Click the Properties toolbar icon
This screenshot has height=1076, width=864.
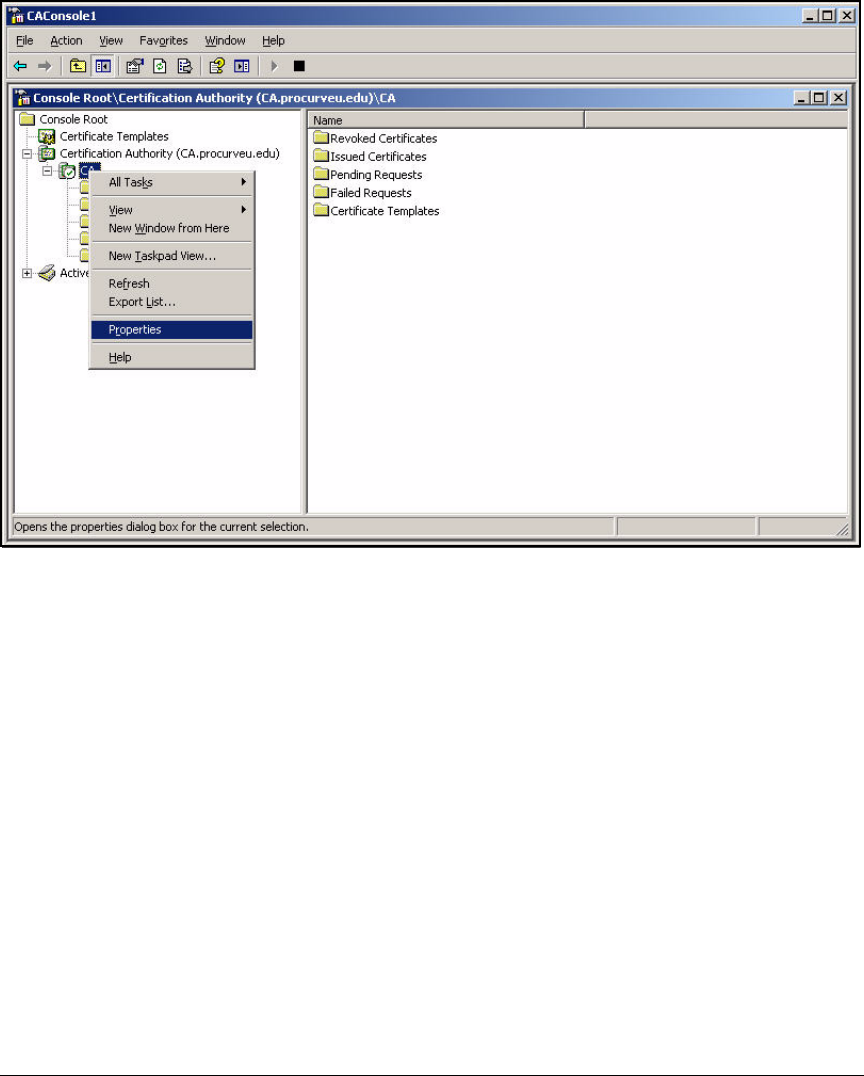tap(135, 66)
